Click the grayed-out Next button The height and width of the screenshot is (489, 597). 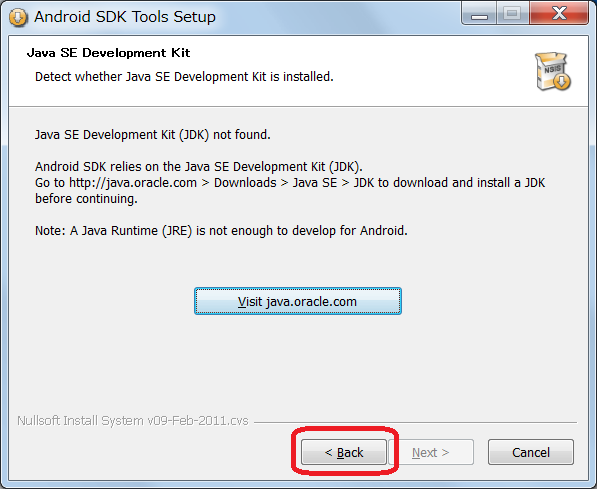coord(431,452)
